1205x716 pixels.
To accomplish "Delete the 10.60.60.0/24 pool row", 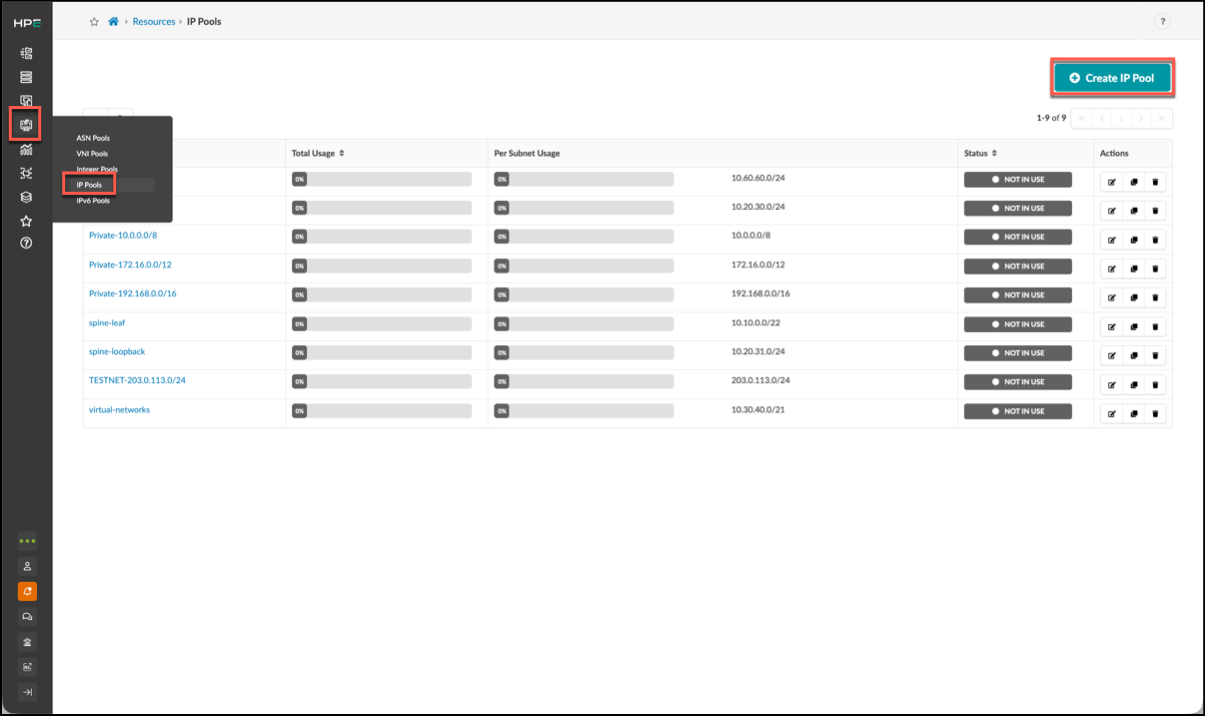I will pyautogui.click(x=1155, y=182).
